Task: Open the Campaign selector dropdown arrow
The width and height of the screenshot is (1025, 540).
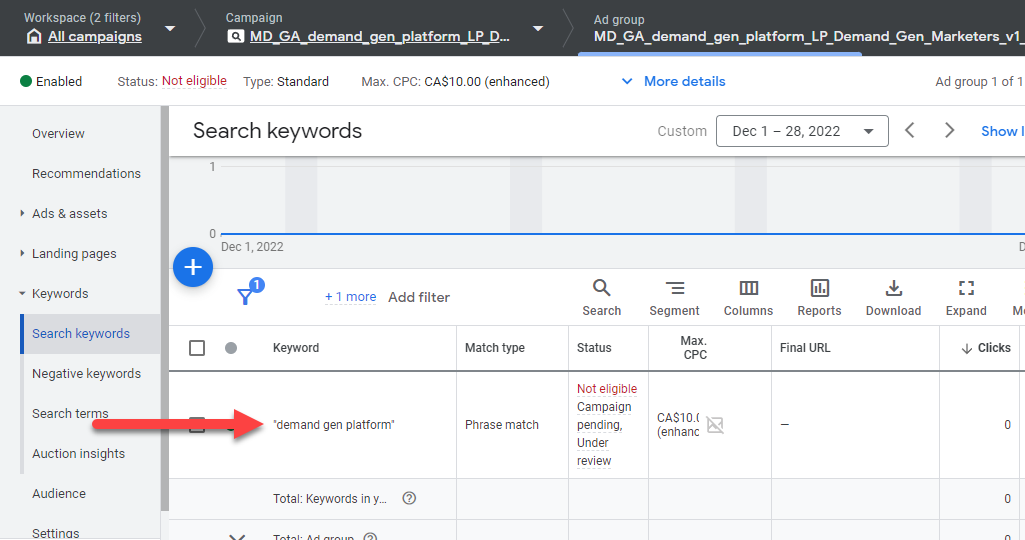Action: click(x=538, y=28)
